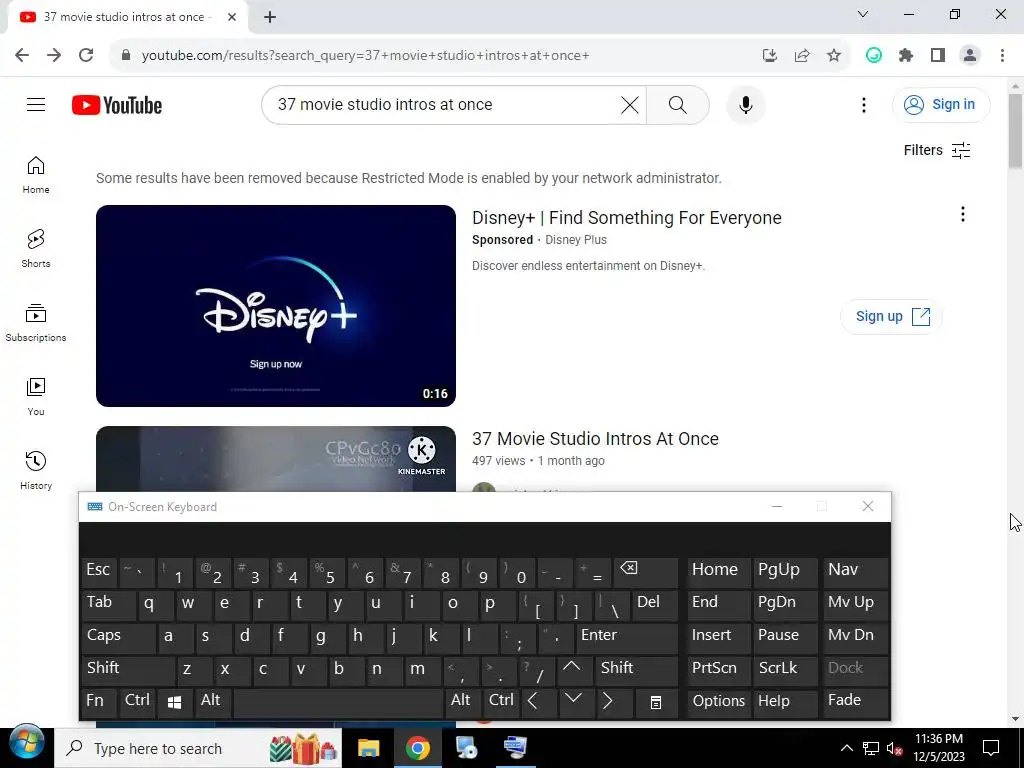The width and height of the screenshot is (1024, 768).
Task: Open Chrome's three-dot menu
Action: [1002, 55]
